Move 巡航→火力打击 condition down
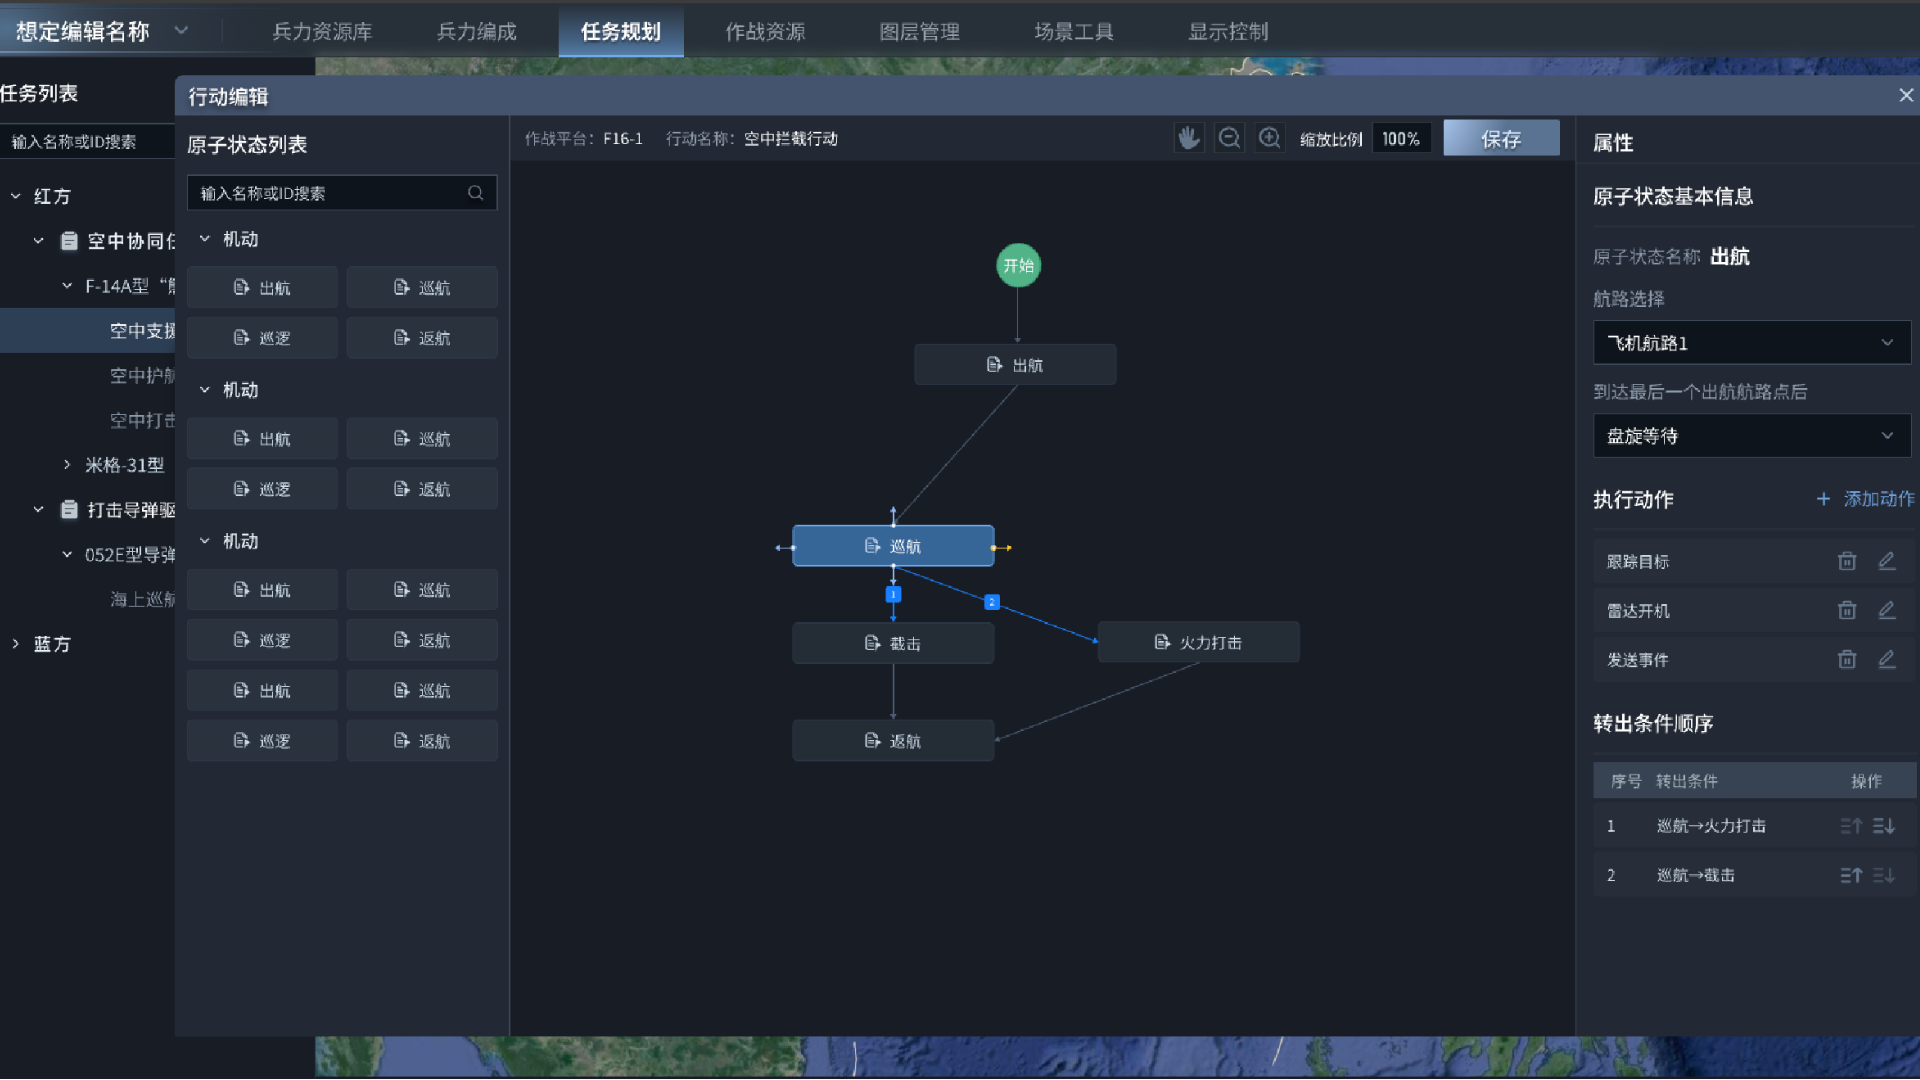The image size is (1920, 1080). (x=1884, y=826)
